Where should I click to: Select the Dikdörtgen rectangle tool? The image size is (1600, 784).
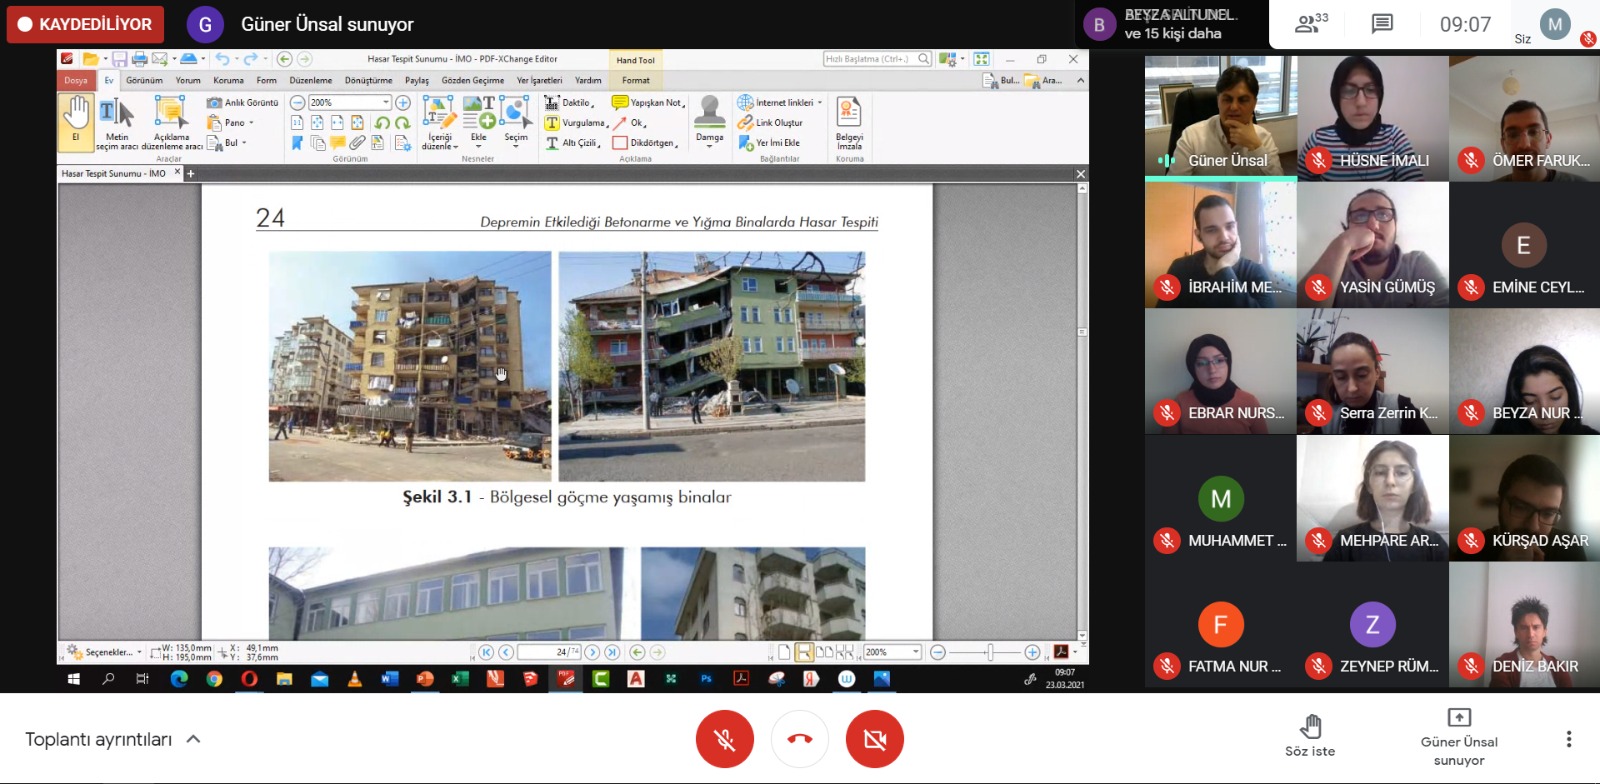coord(646,143)
